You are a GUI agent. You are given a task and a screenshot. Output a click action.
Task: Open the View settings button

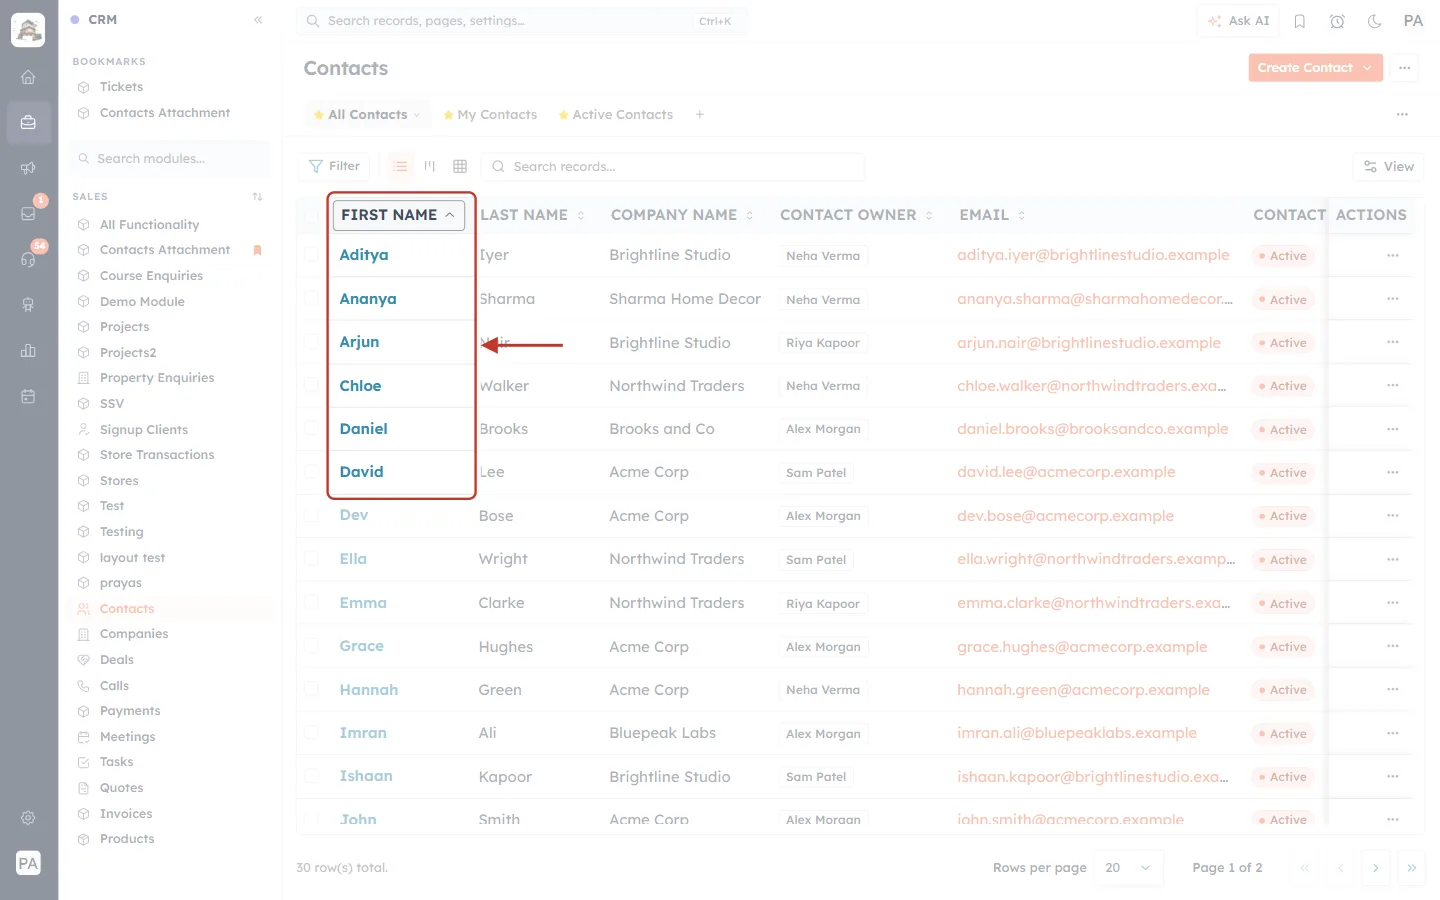[1388, 166]
